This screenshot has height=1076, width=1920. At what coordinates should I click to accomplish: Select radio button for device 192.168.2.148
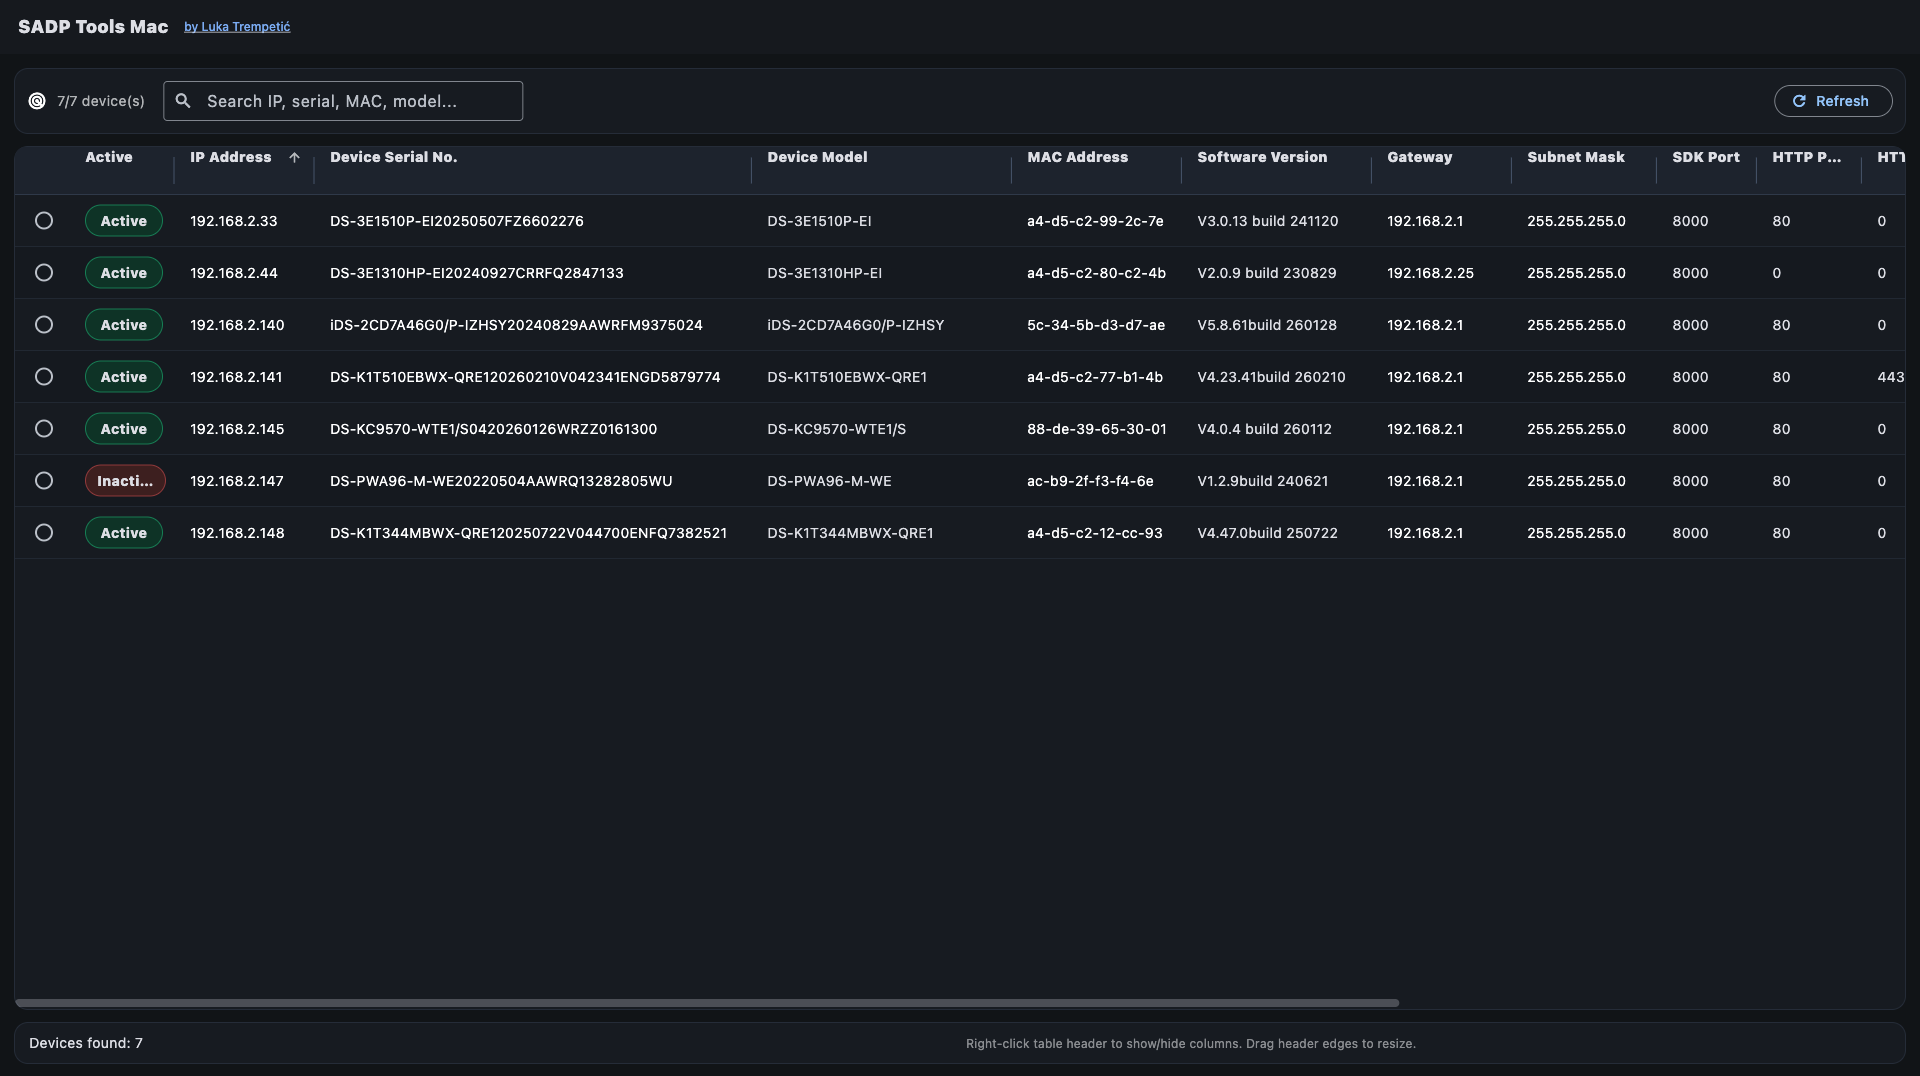(x=44, y=533)
